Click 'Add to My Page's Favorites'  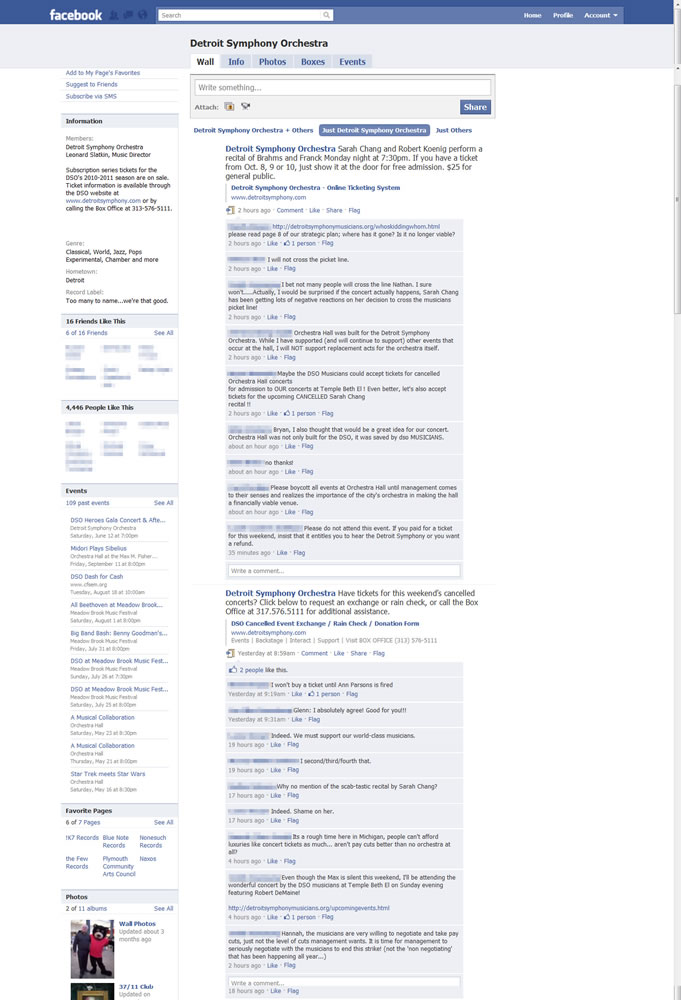pyautogui.click(x=103, y=73)
